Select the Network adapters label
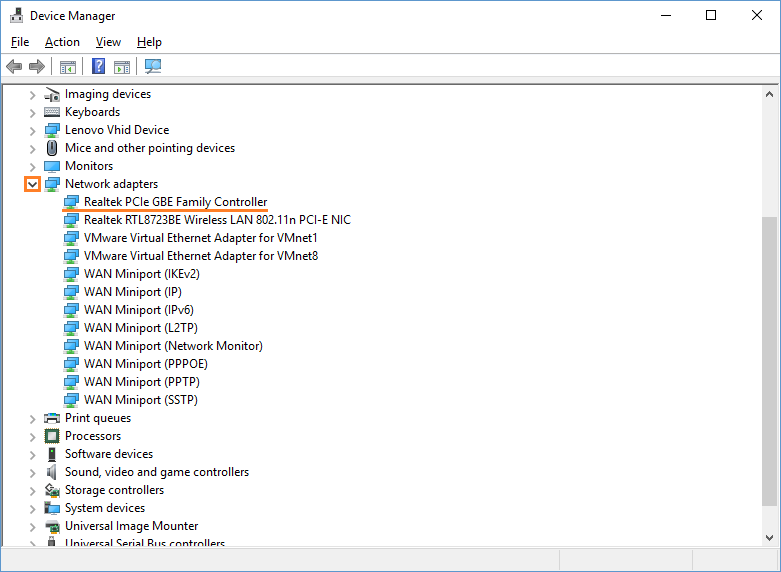The height and width of the screenshot is (572, 781). click(x=111, y=184)
